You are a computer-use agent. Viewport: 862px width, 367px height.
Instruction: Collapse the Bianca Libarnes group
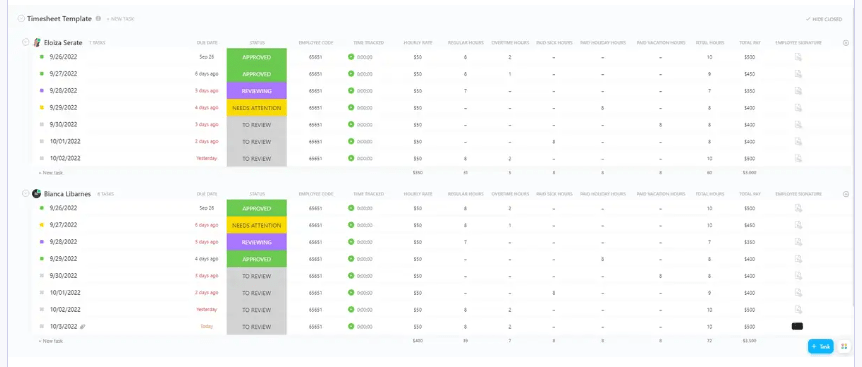click(x=25, y=193)
